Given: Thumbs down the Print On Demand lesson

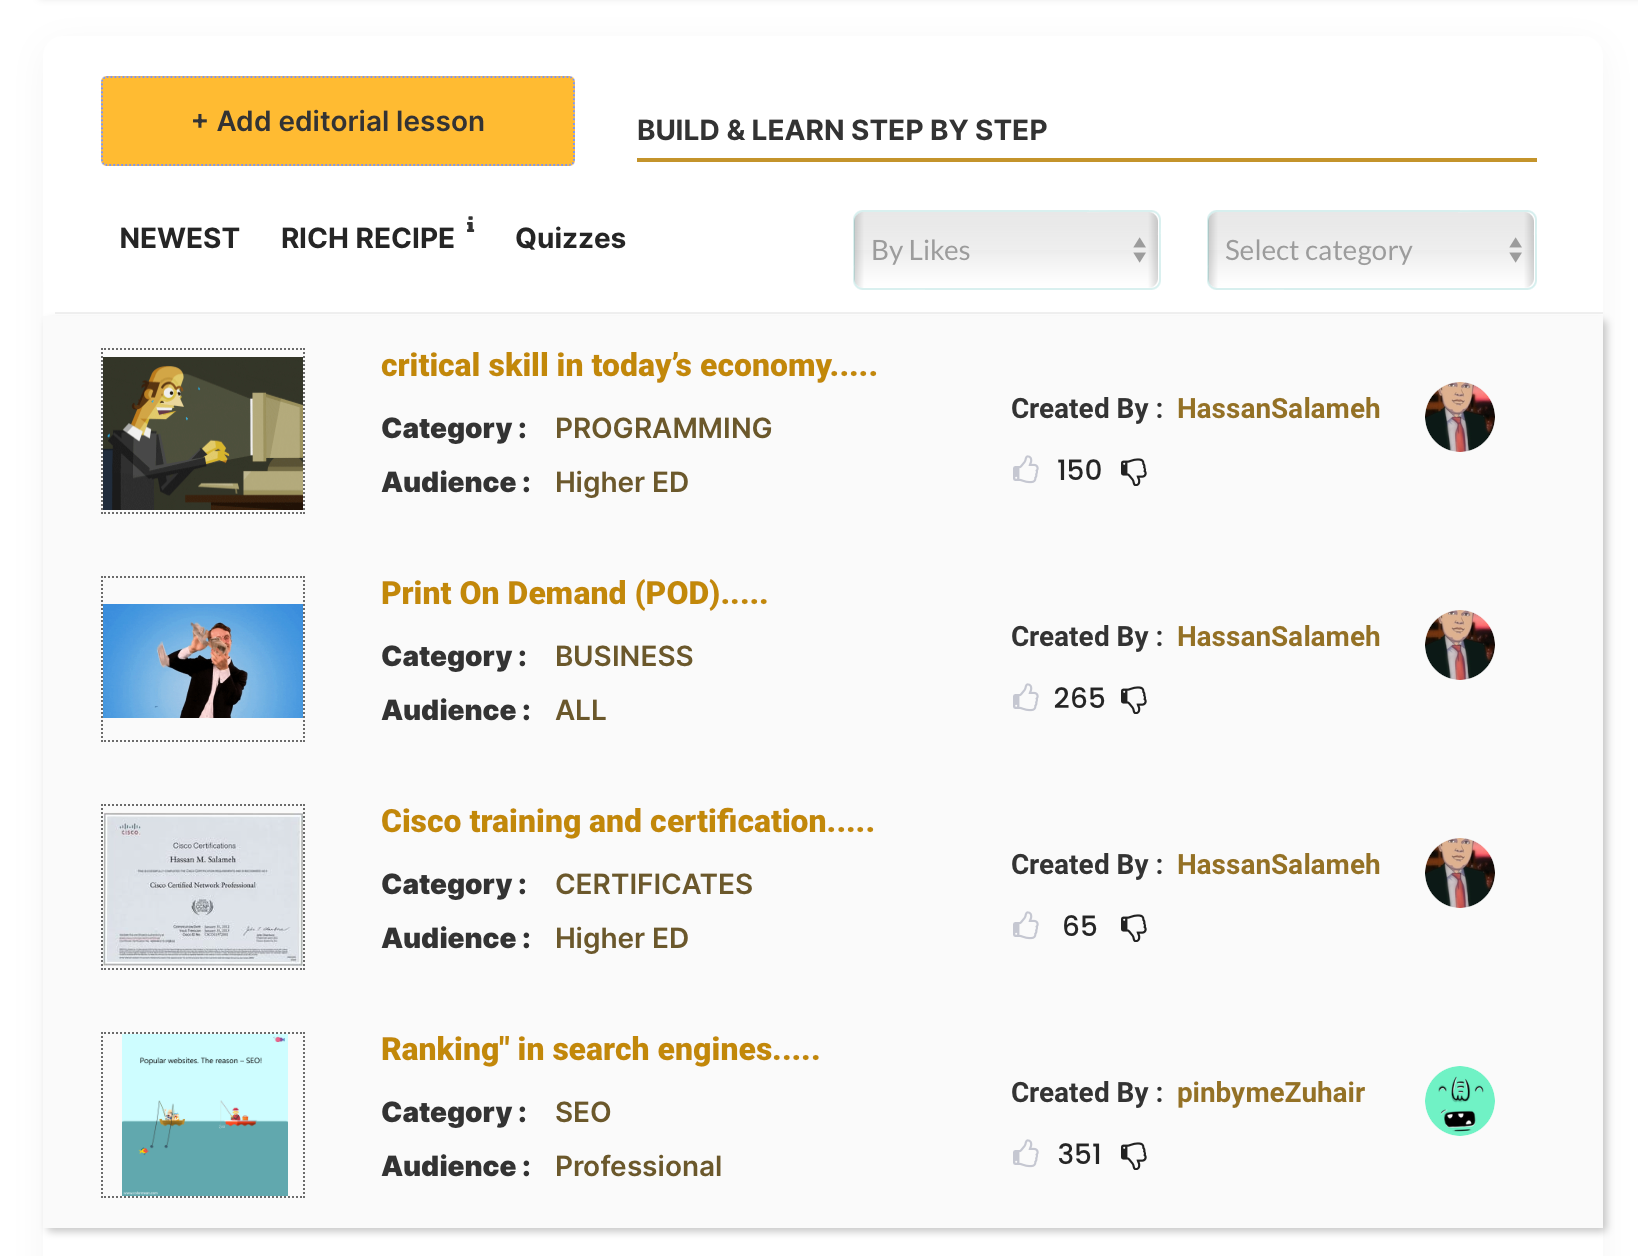Looking at the screenshot, I should coord(1134,699).
